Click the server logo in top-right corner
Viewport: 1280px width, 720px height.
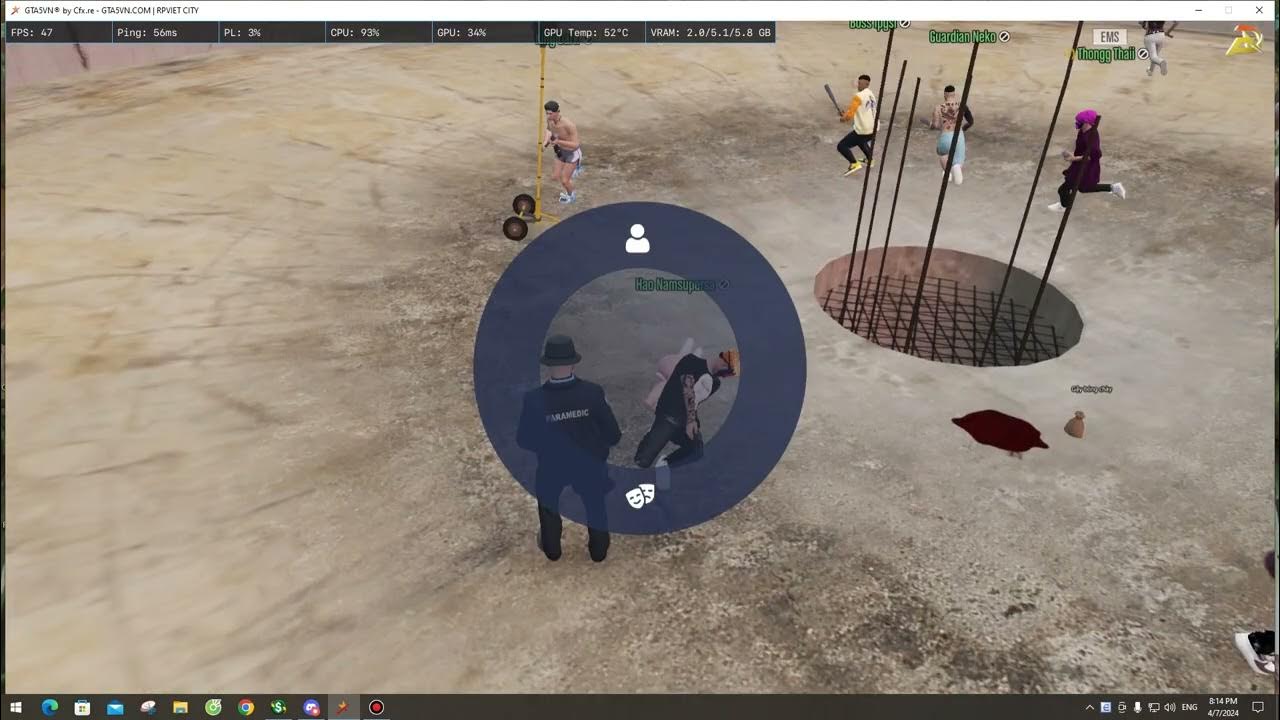point(1245,38)
